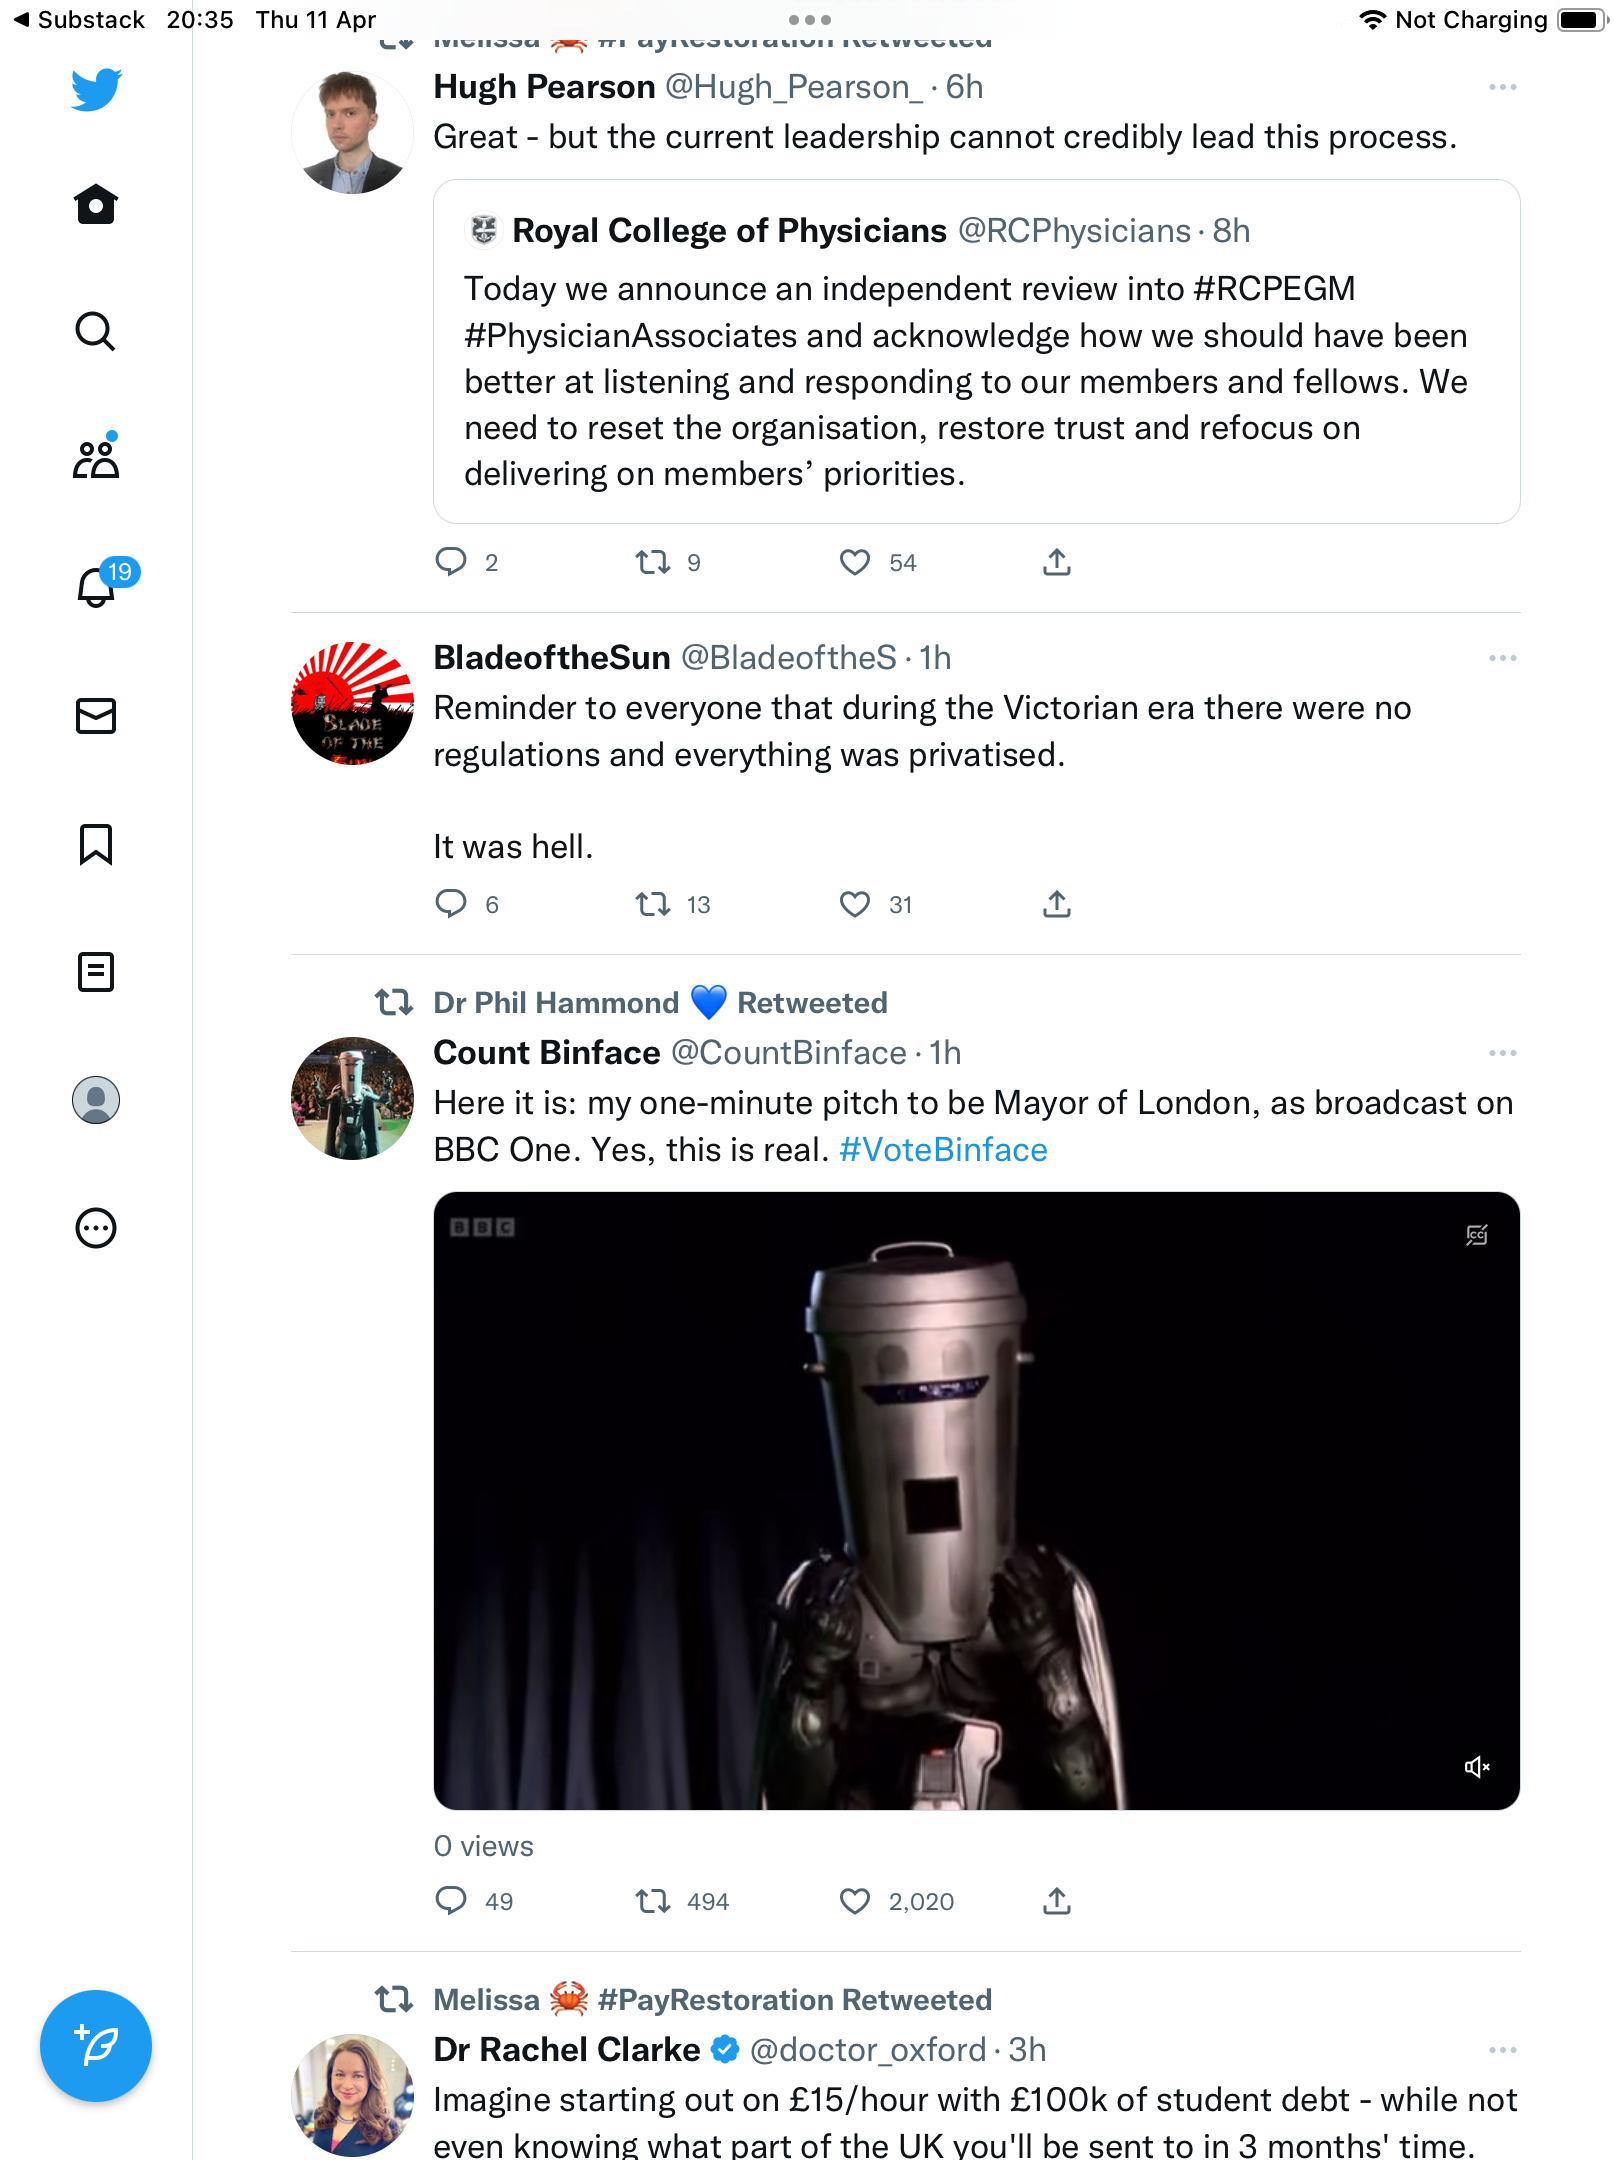Open Messages envelope icon
The width and height of the screenshot is (1620, 2160).
tap(96, 716)
